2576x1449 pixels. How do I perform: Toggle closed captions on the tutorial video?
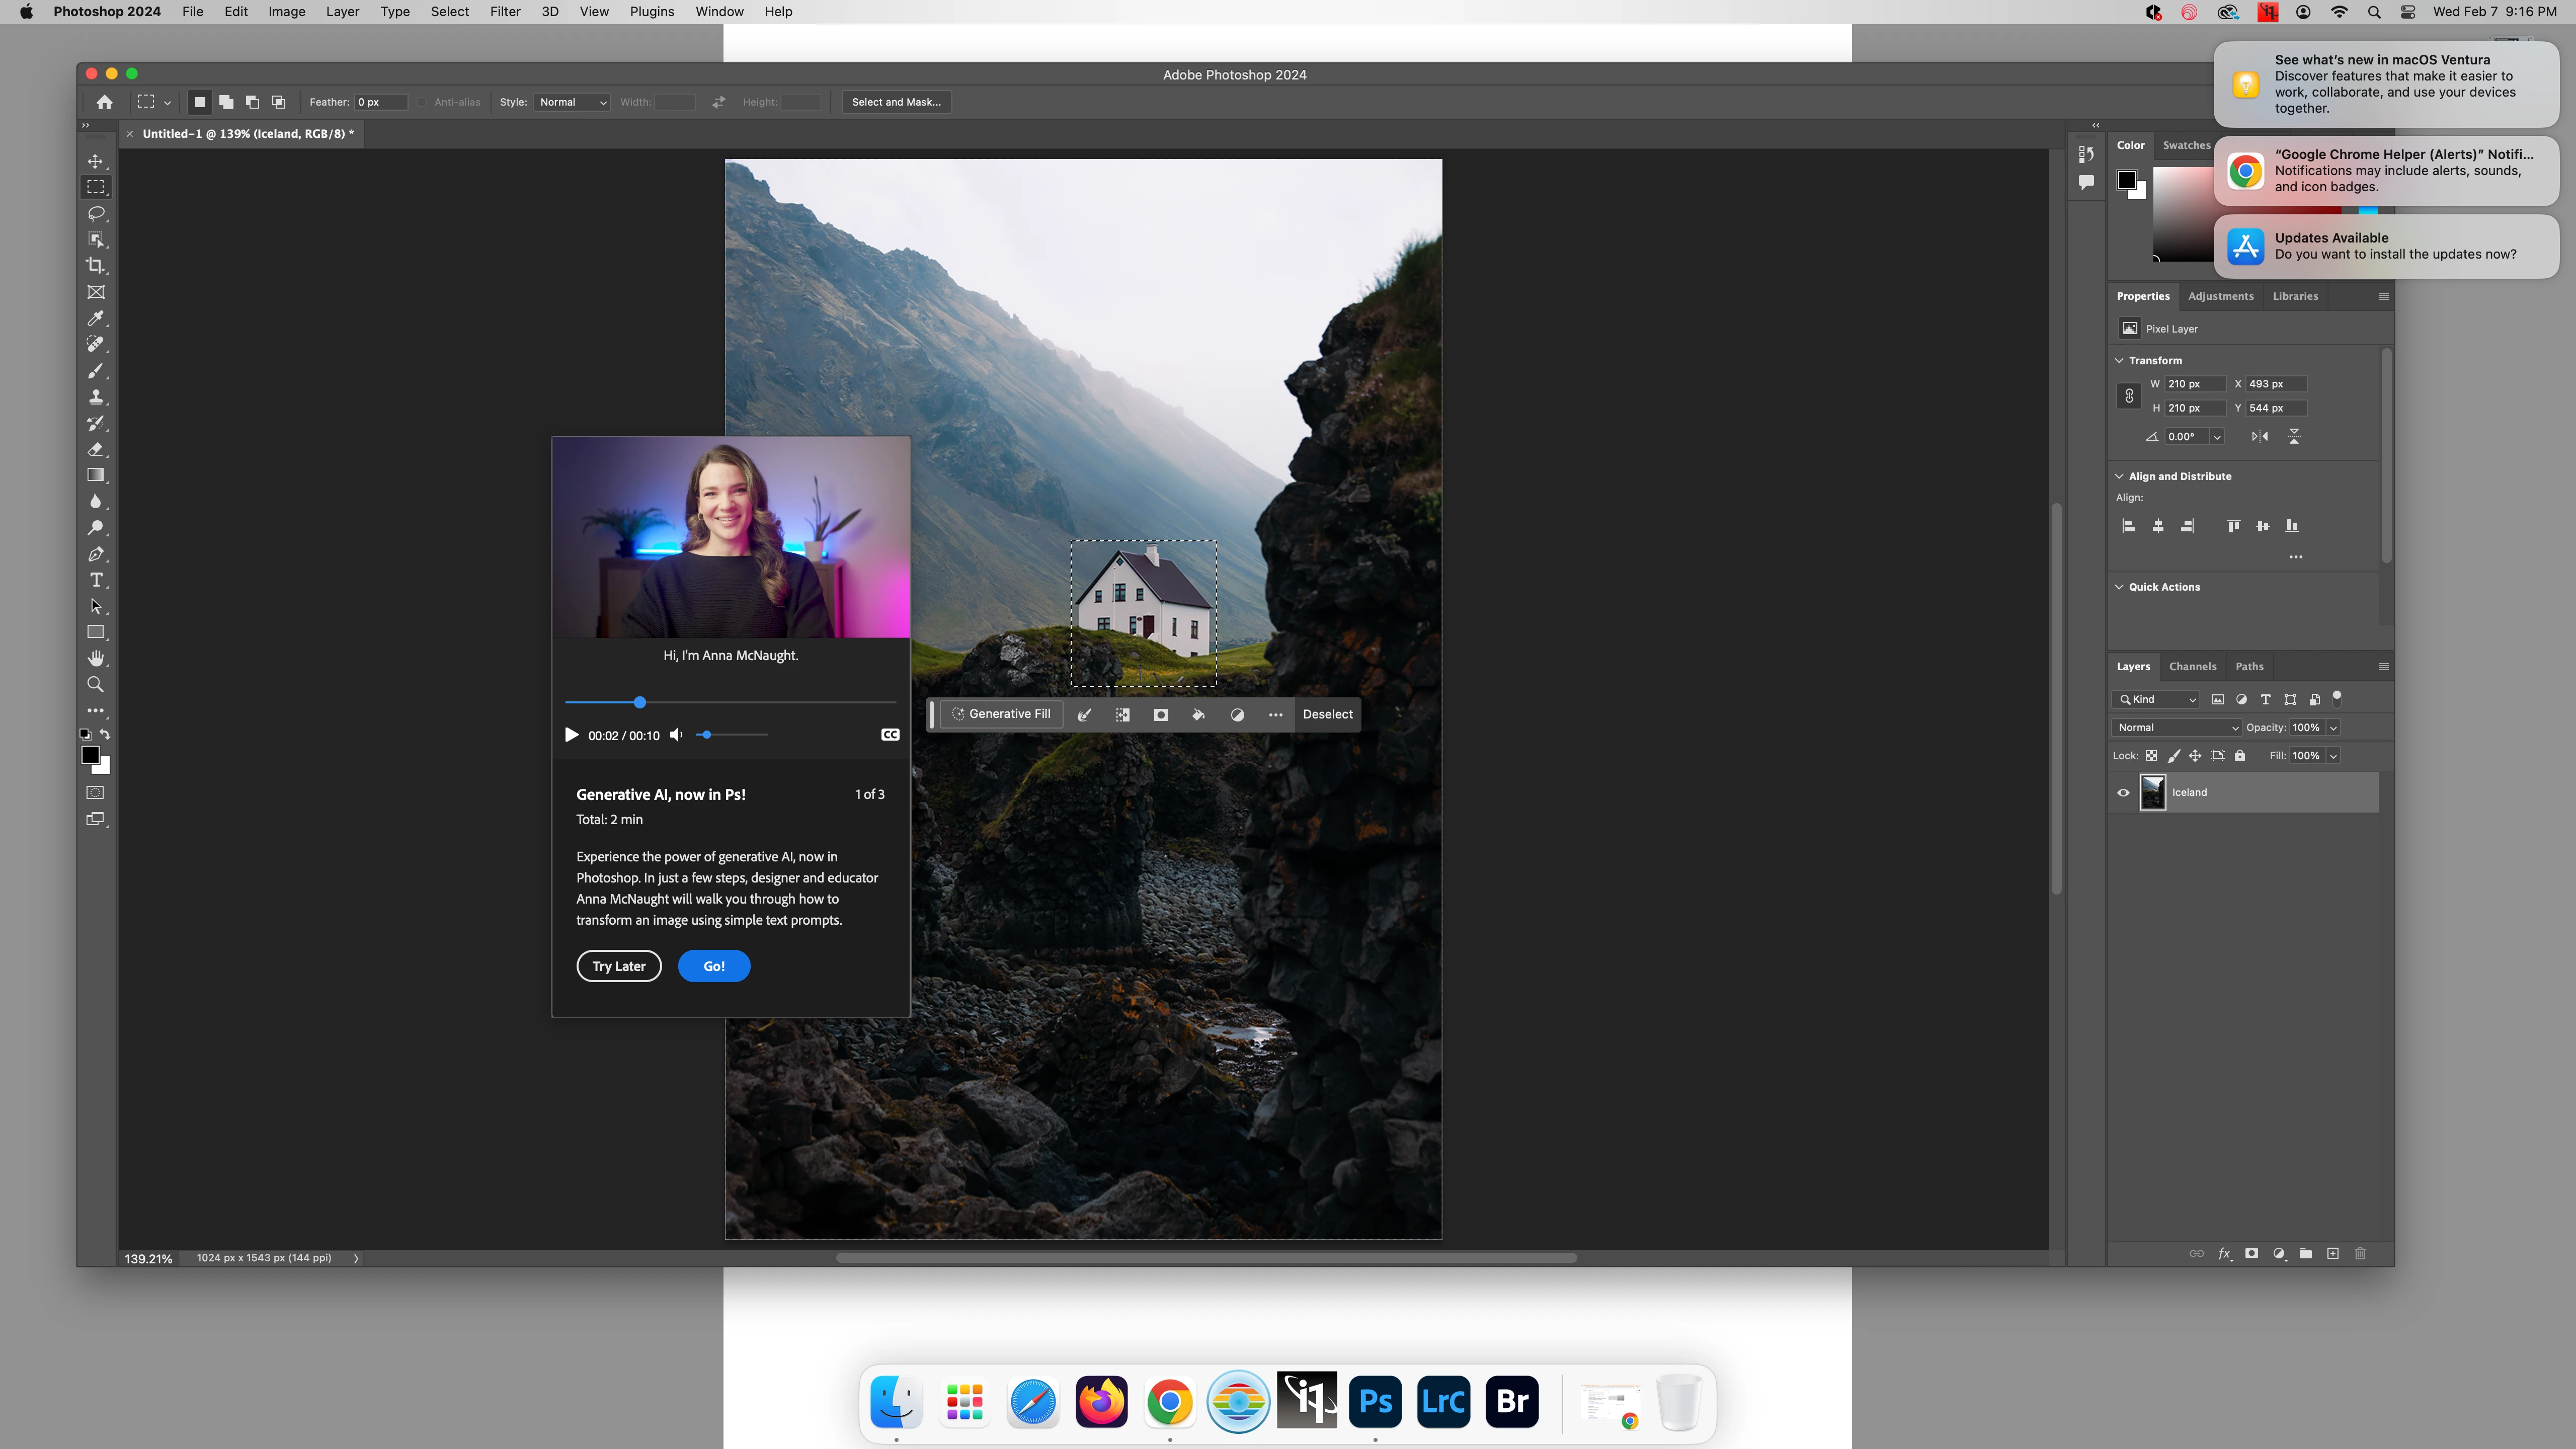click(x=890, y=735)
